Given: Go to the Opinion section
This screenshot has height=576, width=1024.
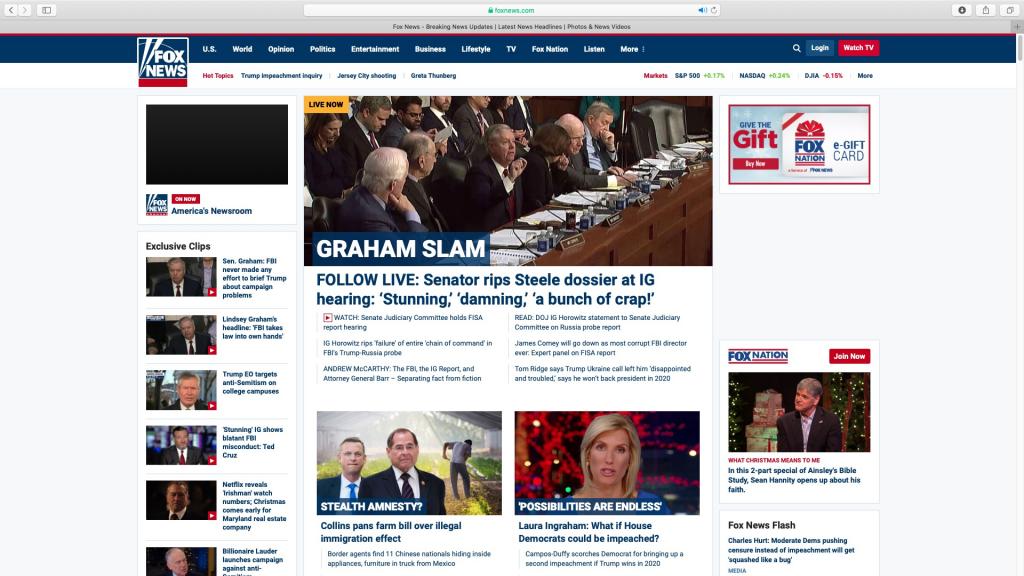Looking at the screenshot, I should (281, 49).
